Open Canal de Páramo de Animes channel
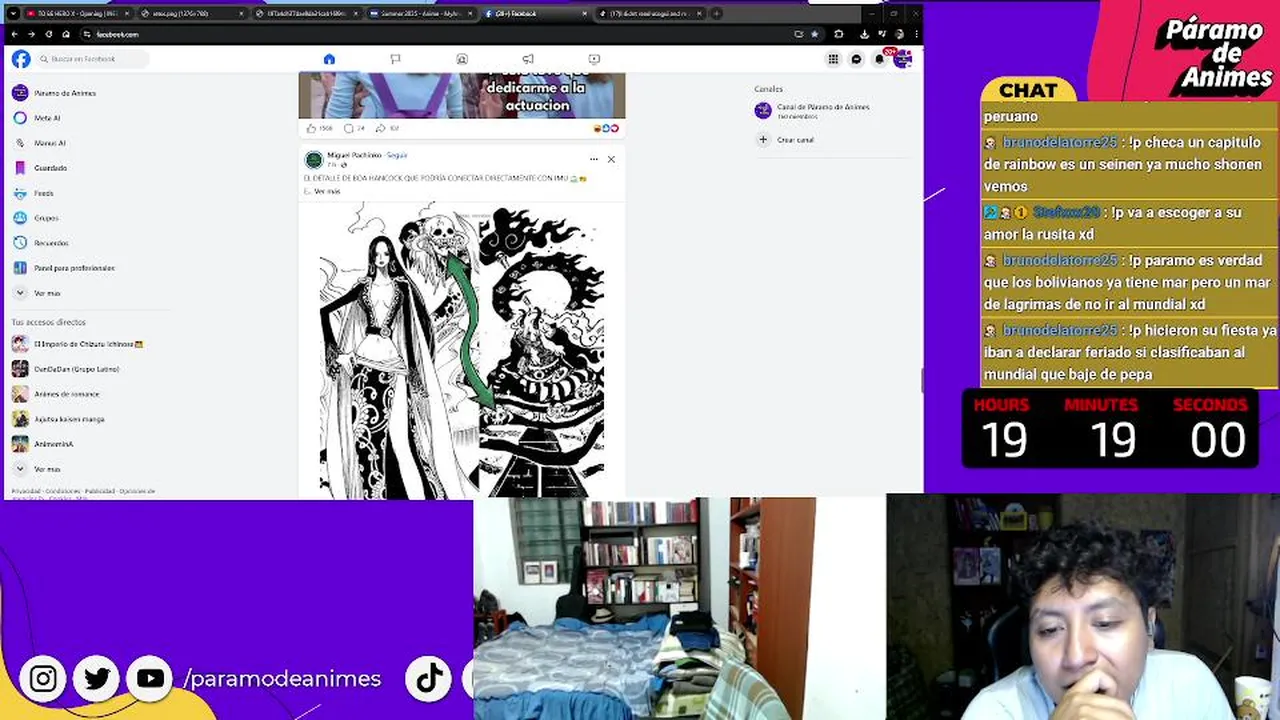Screen dimensions: 1280x720 point(813,111)
